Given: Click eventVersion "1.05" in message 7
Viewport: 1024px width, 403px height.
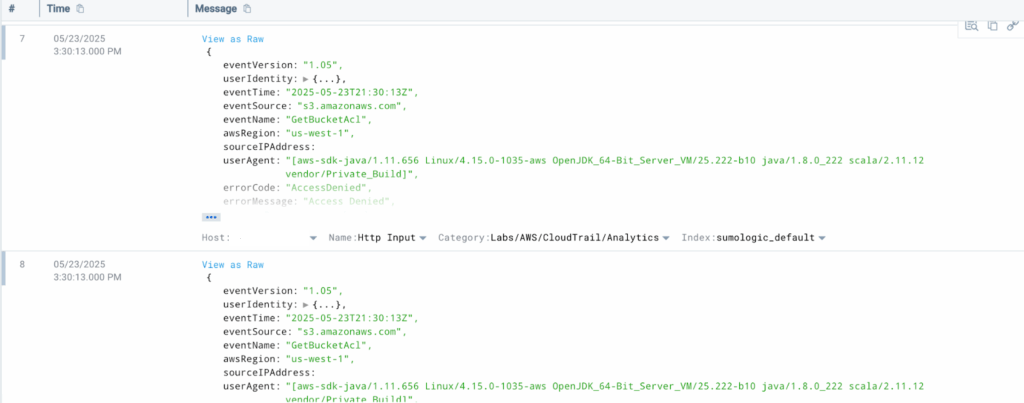Looking at the screenshot, I should [x=322, y=65].
